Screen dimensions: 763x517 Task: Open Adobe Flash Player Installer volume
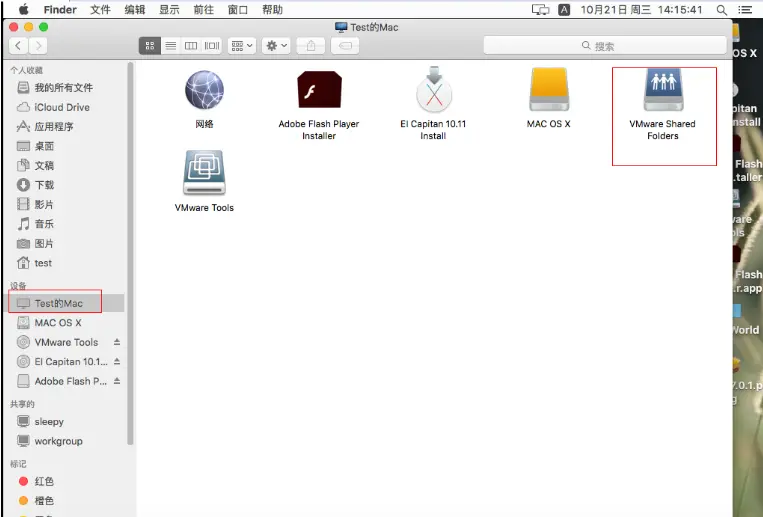click(319, 90)
